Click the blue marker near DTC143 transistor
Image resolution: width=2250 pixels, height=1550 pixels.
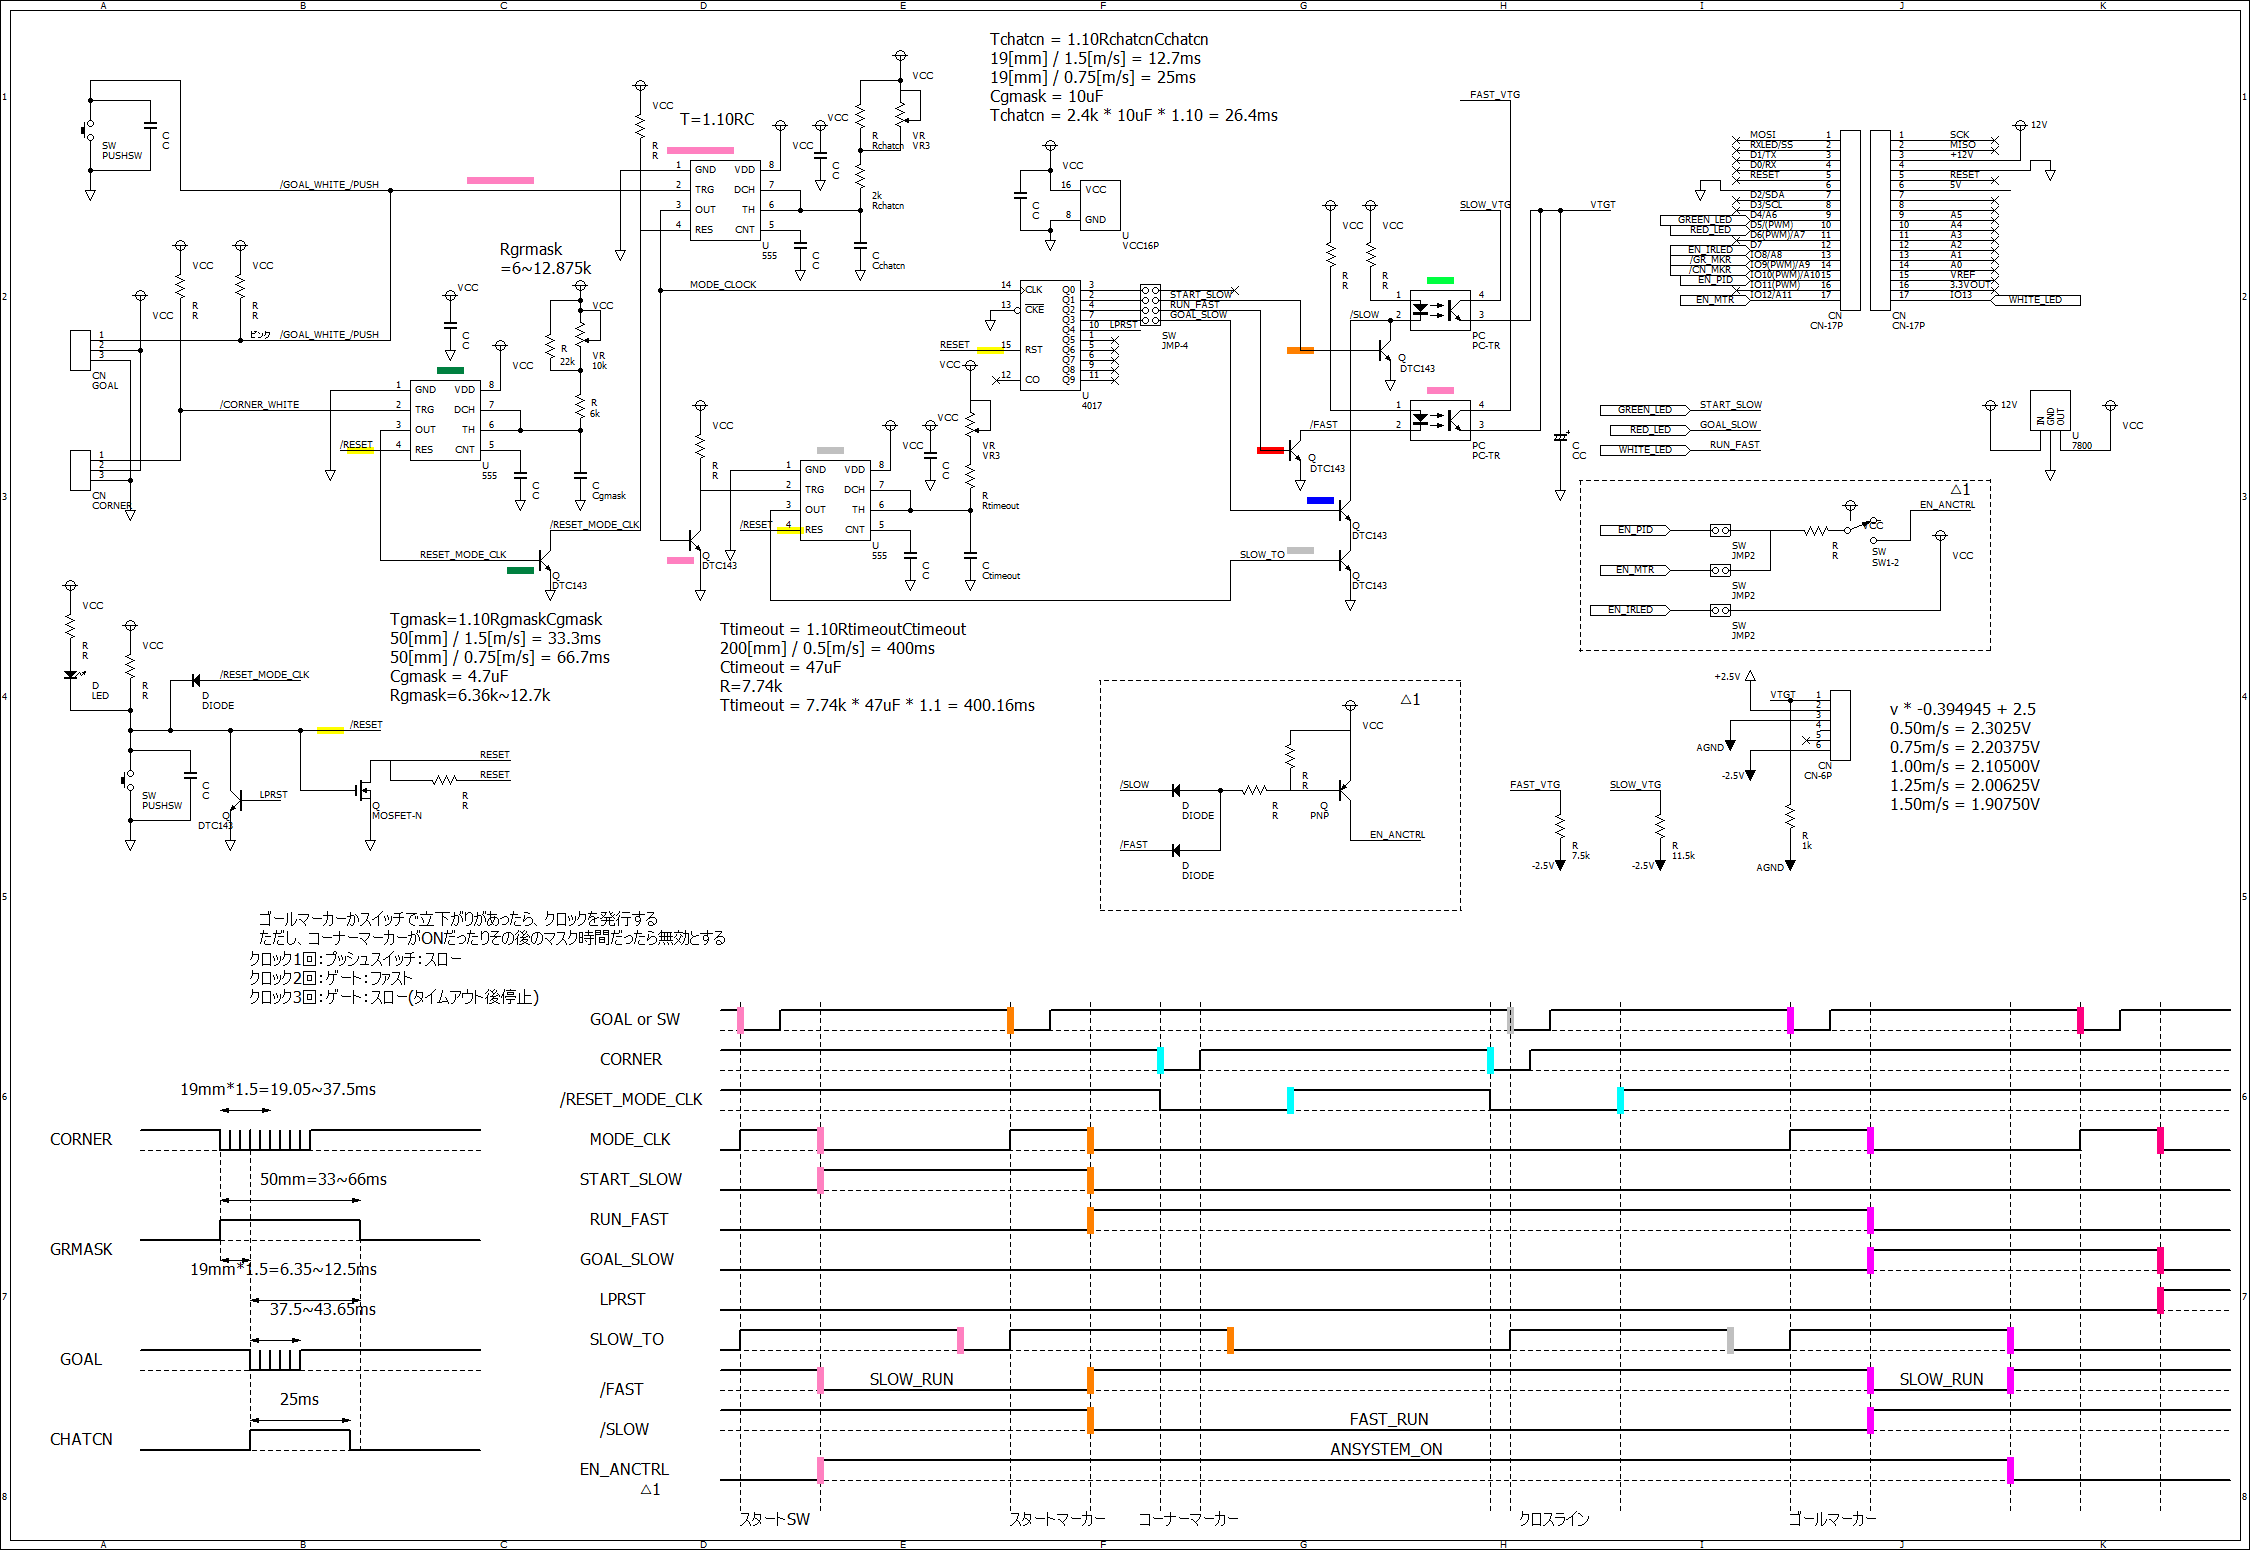tap(1319, 500)
